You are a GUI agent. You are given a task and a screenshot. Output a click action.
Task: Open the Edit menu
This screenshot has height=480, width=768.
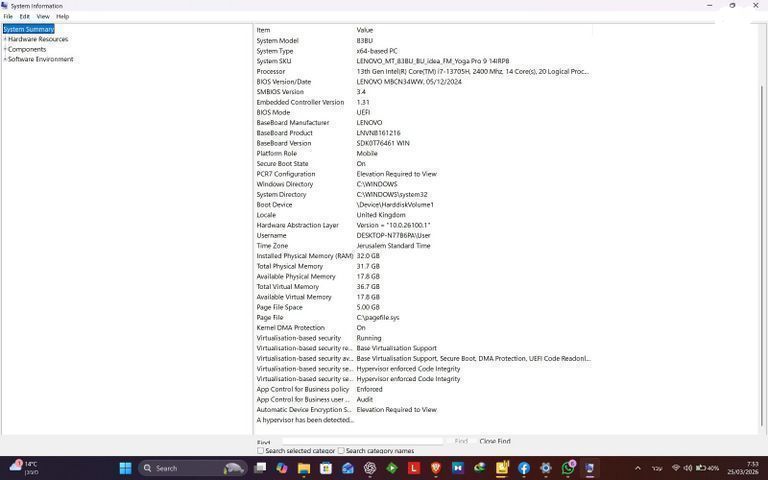click(24, 16)
